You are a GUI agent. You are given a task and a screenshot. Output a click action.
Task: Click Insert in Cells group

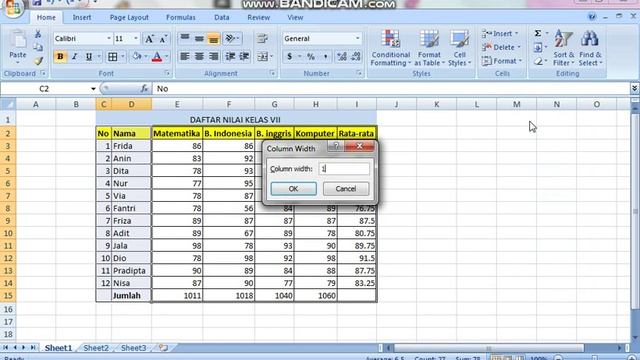click(500, 33)
